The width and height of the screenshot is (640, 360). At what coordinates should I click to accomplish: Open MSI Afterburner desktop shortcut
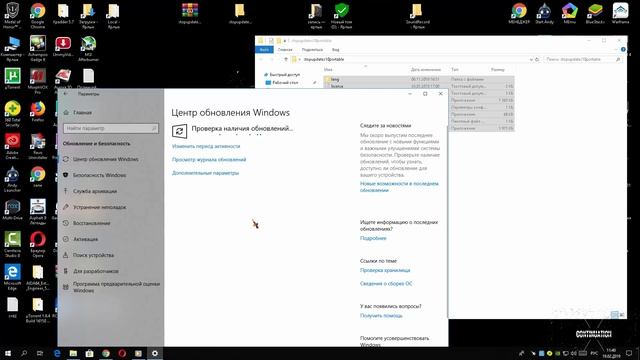click(88, 49)
